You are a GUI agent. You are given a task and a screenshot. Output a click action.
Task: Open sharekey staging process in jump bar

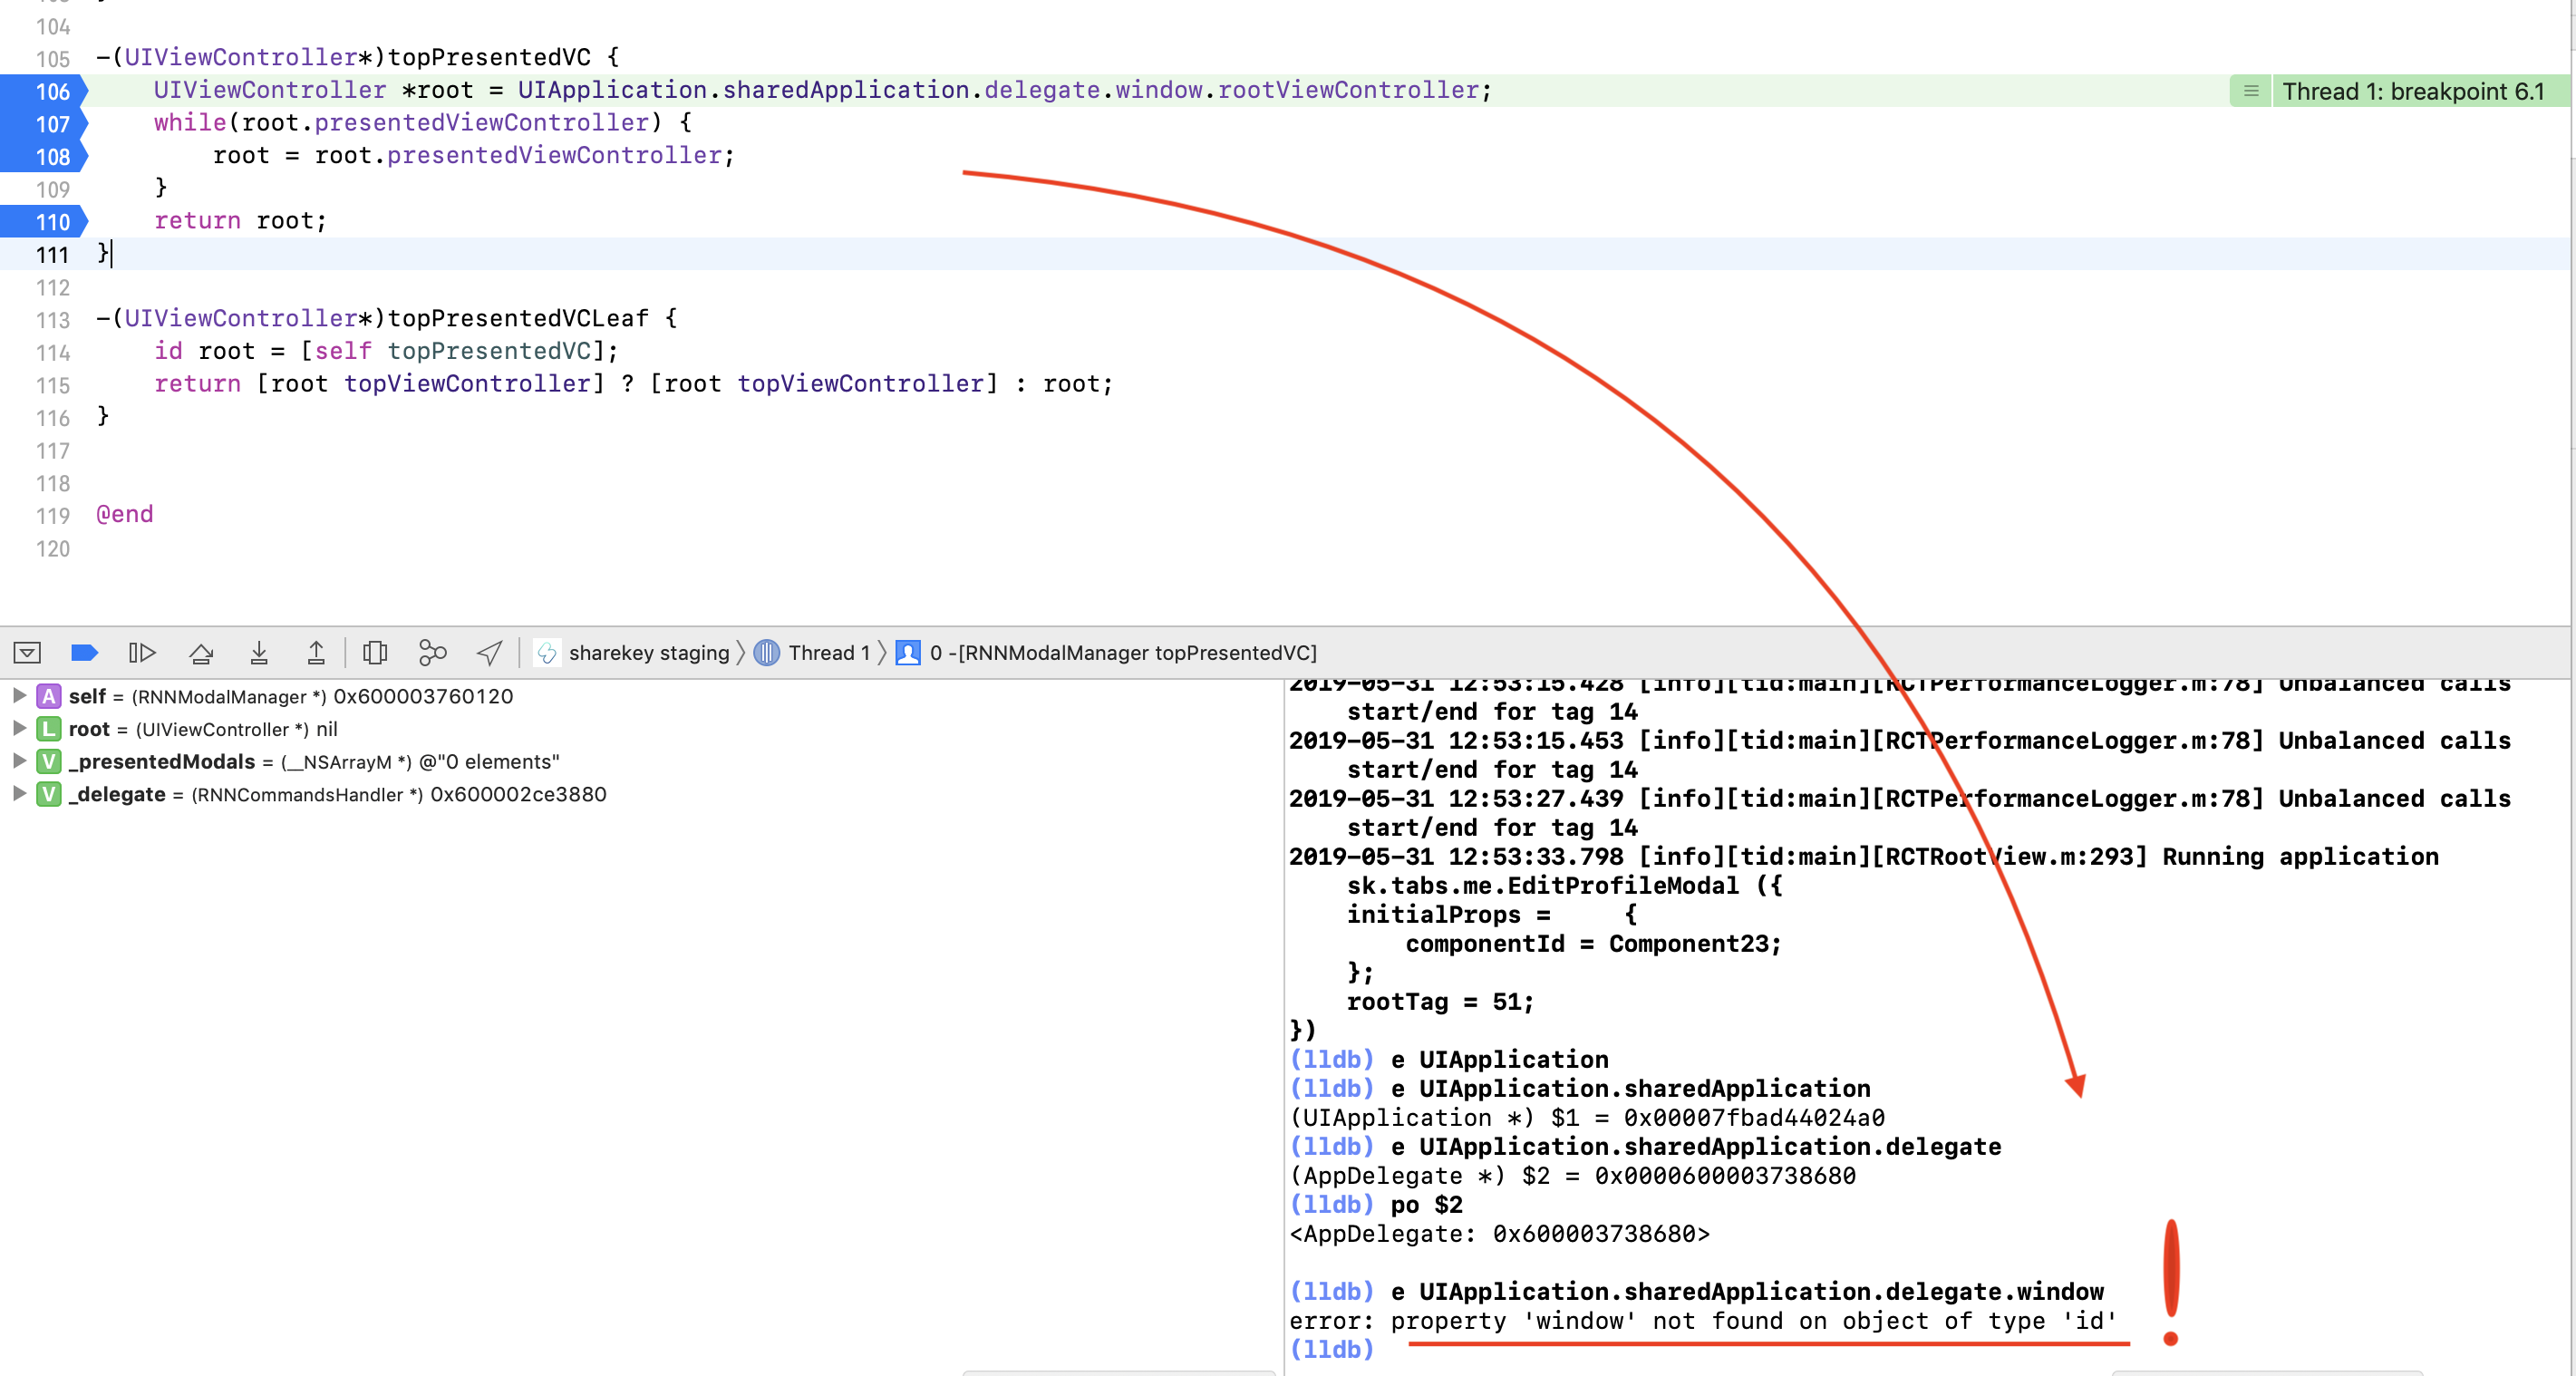[x=648, y=653]
